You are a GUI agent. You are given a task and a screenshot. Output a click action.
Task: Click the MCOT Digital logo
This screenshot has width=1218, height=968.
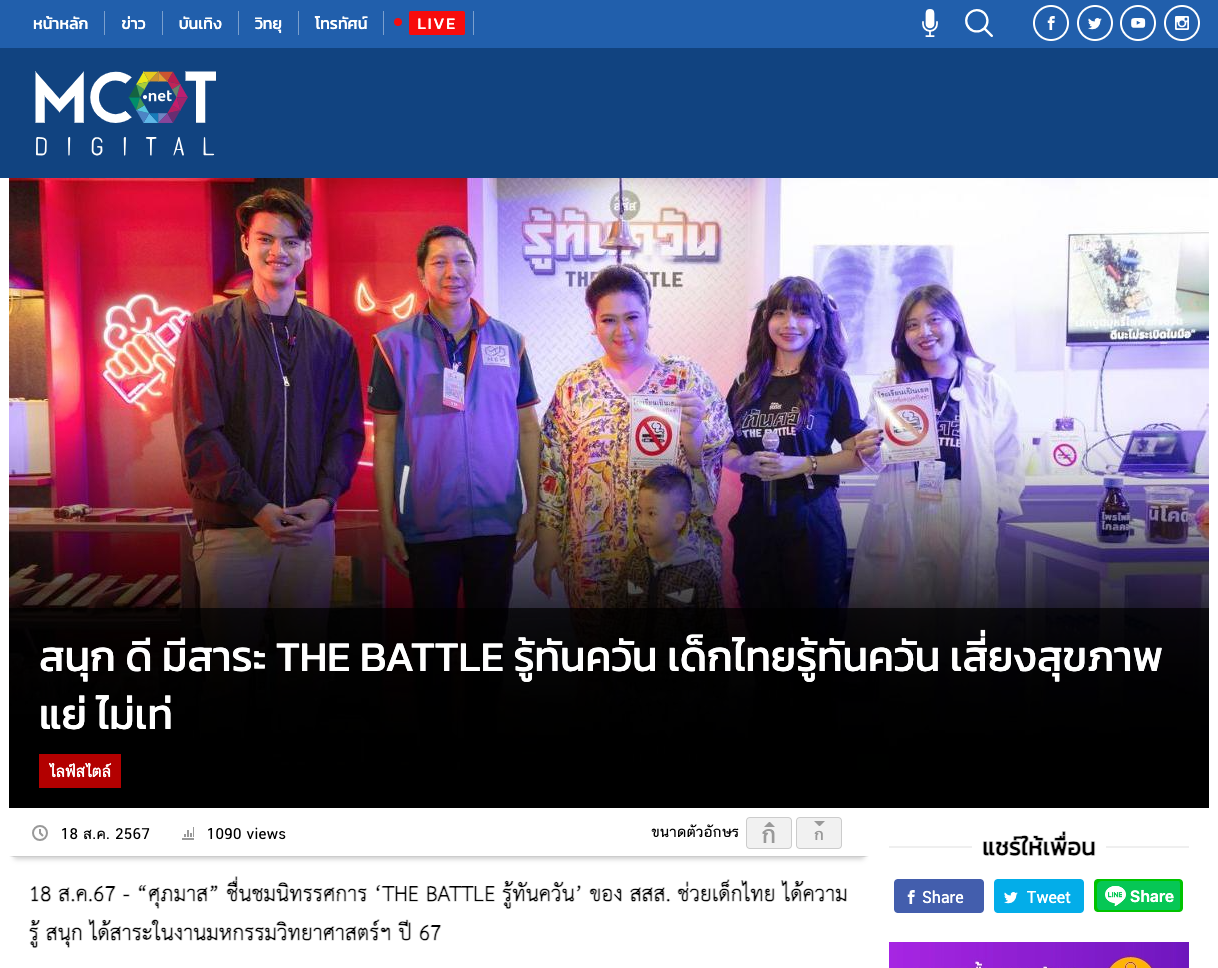(x=125, y=112)
